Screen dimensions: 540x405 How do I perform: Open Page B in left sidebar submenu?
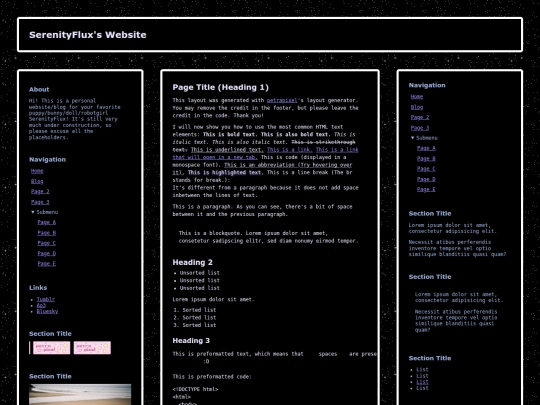[x=47, y=233]
